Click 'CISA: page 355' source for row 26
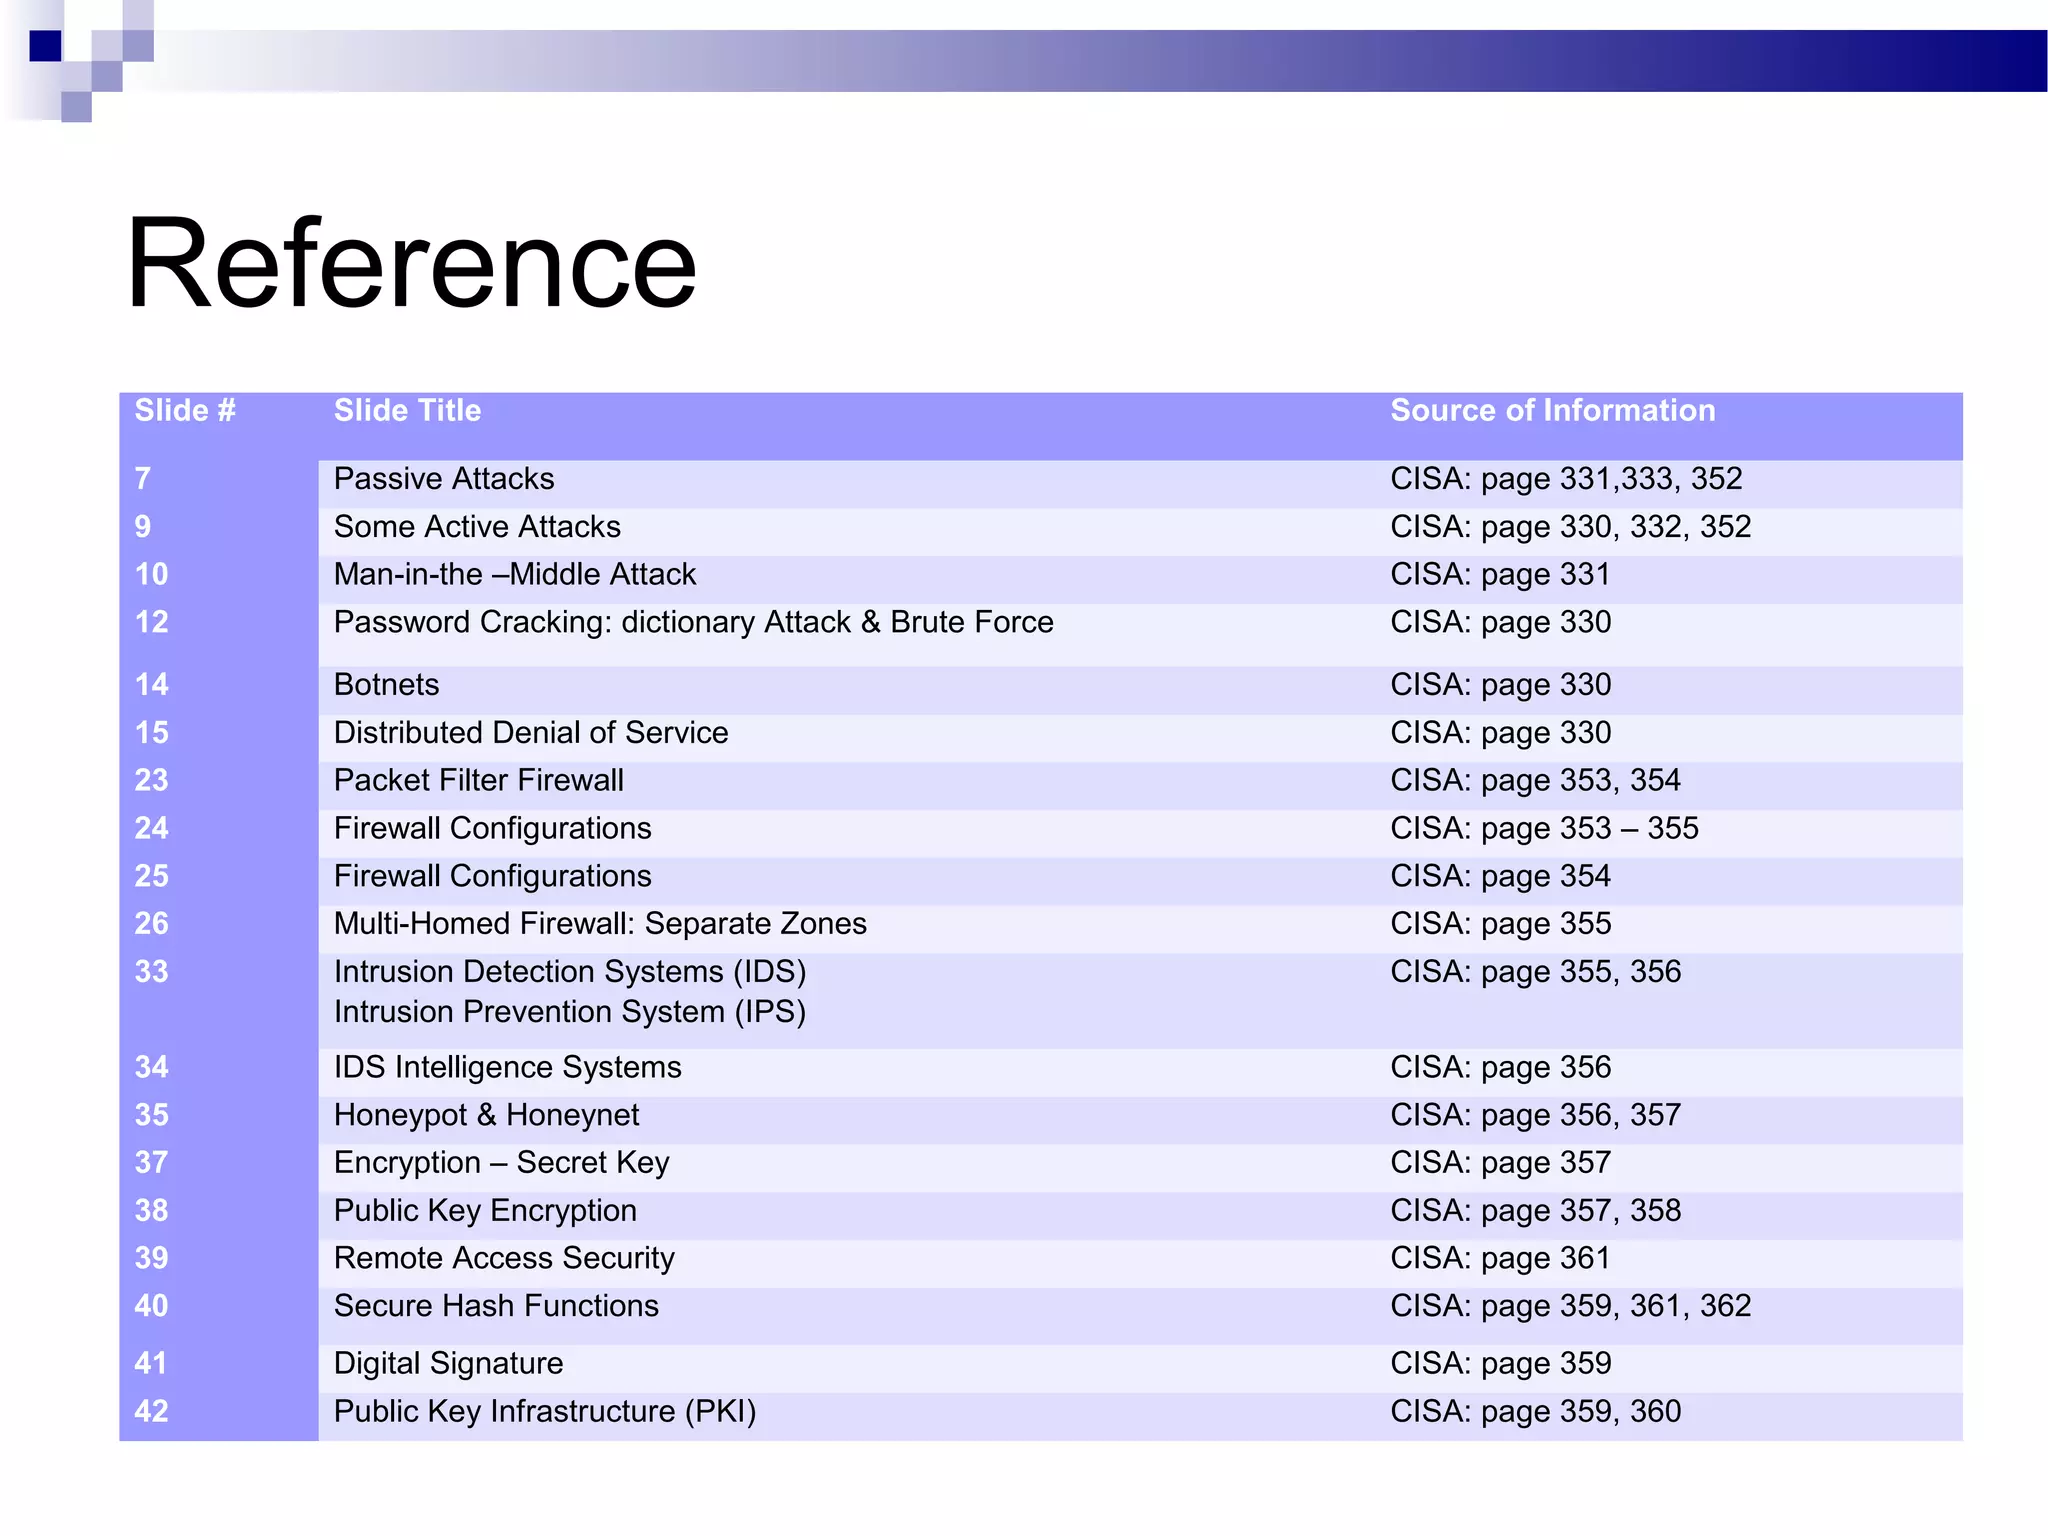The image size is (2048, 1536). (x=1500, y=924)
